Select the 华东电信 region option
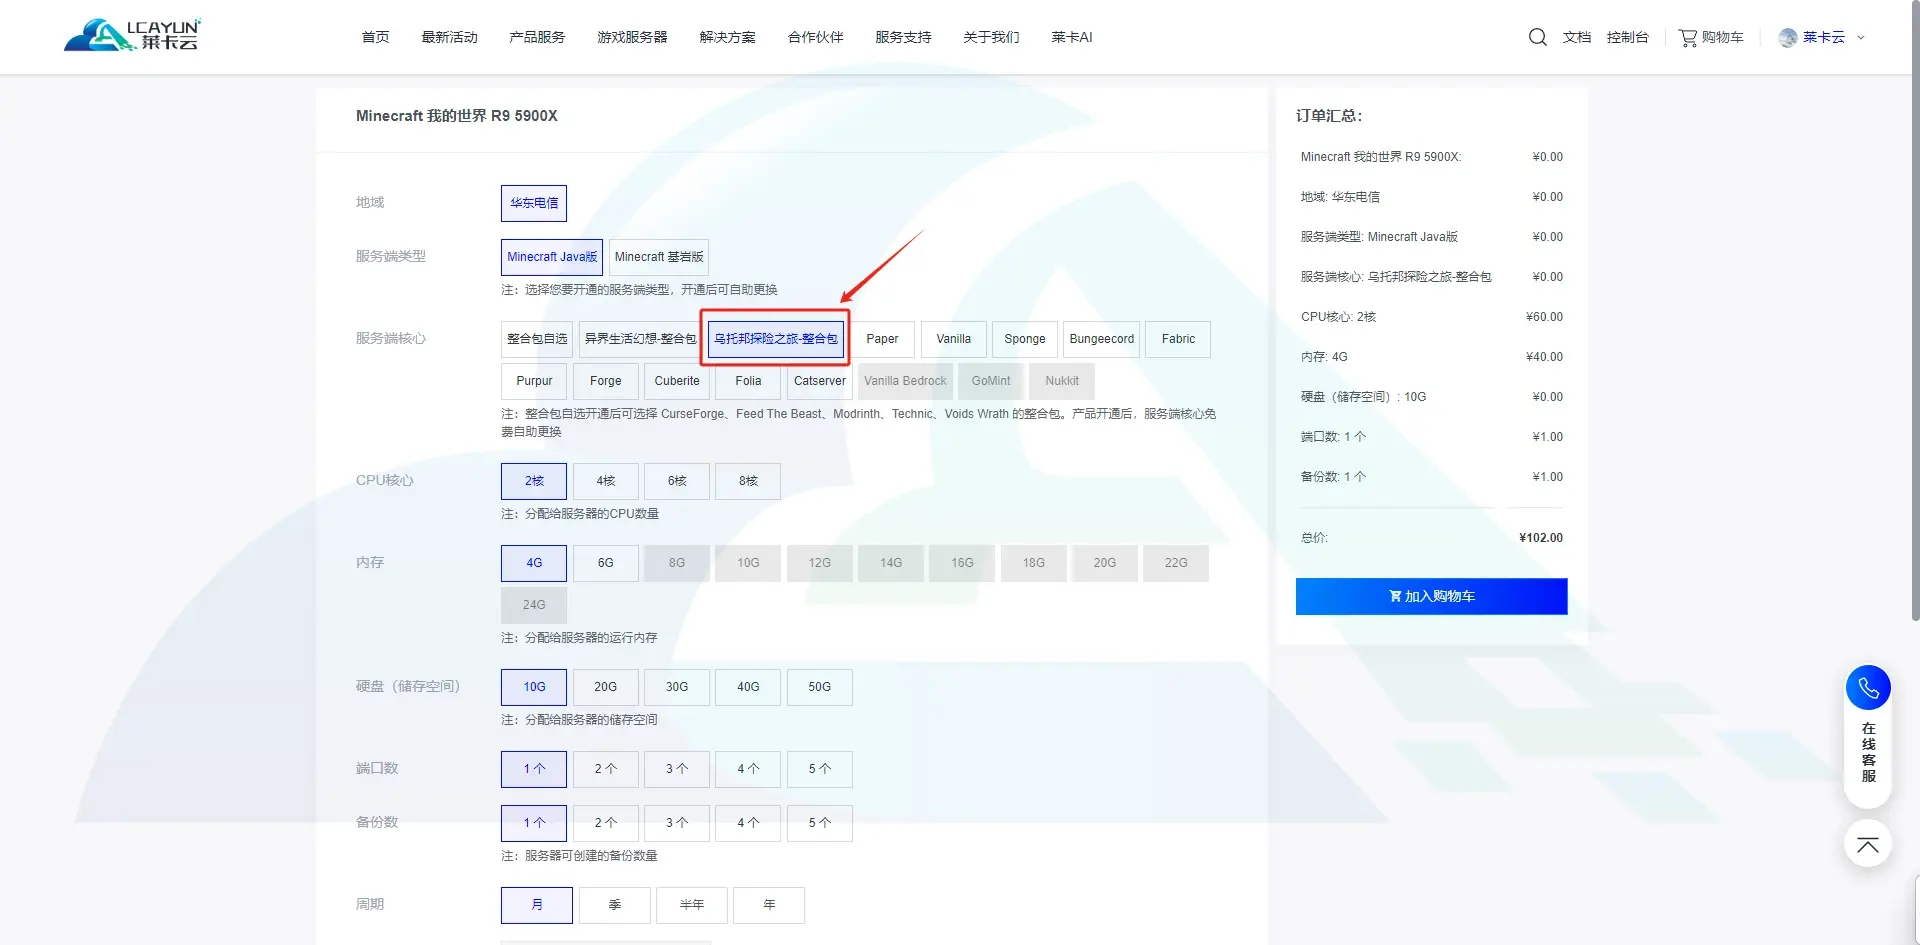Viewport: 1920px width, 945px height. pos(534,203)
